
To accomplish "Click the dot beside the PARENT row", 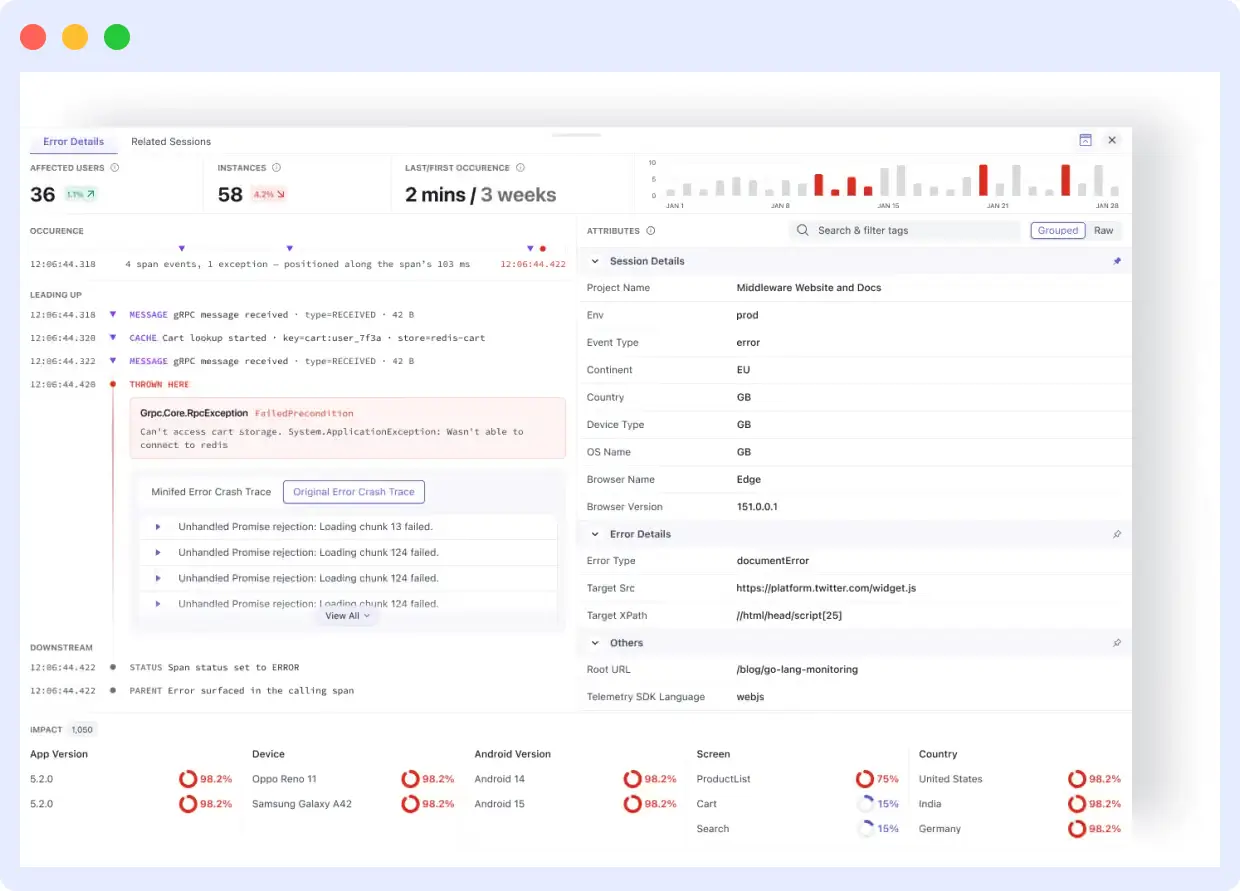I will (113, 690).
